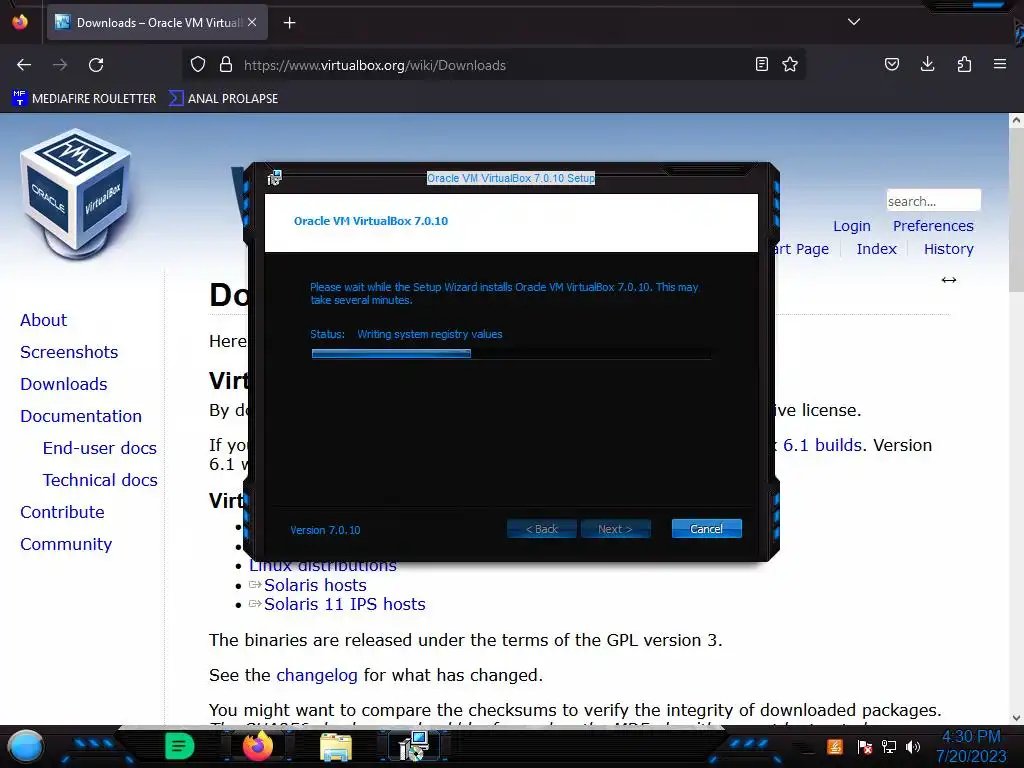Open the shield tracking protection icon

[198, 64]
